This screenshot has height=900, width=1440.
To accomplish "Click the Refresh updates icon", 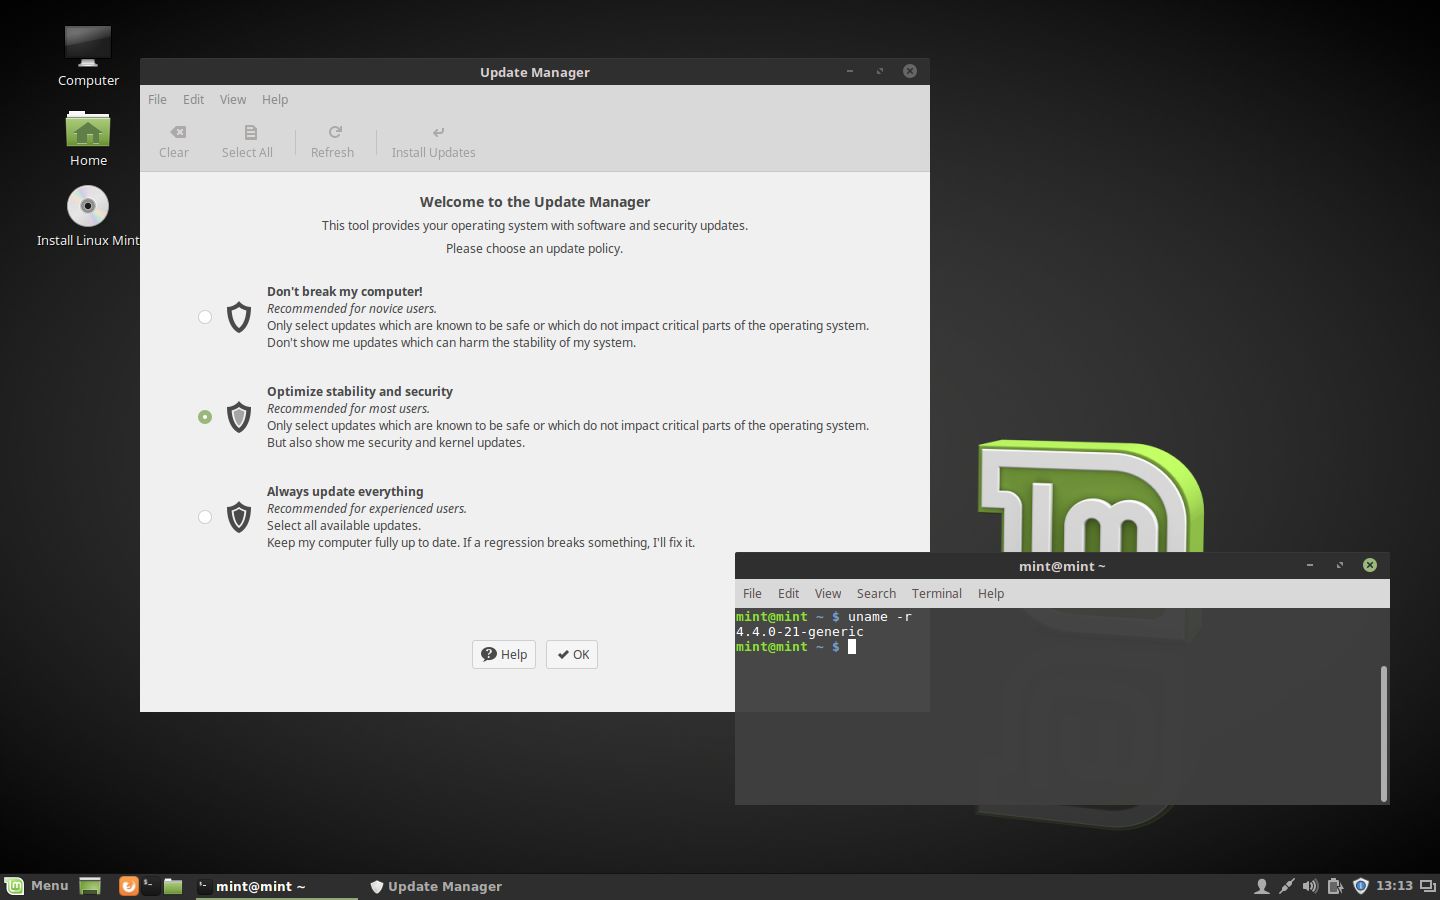I will pyautogui.click(x=335, y=132).
